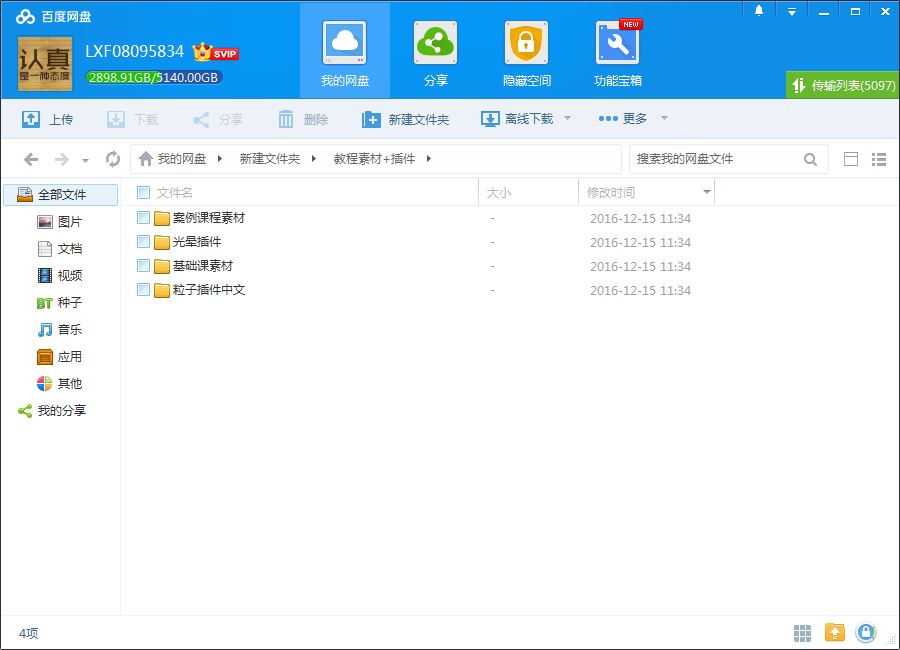Sort by the 修改时间 column header
Screen dimensions: 900x650
click(x=611, y=192)
